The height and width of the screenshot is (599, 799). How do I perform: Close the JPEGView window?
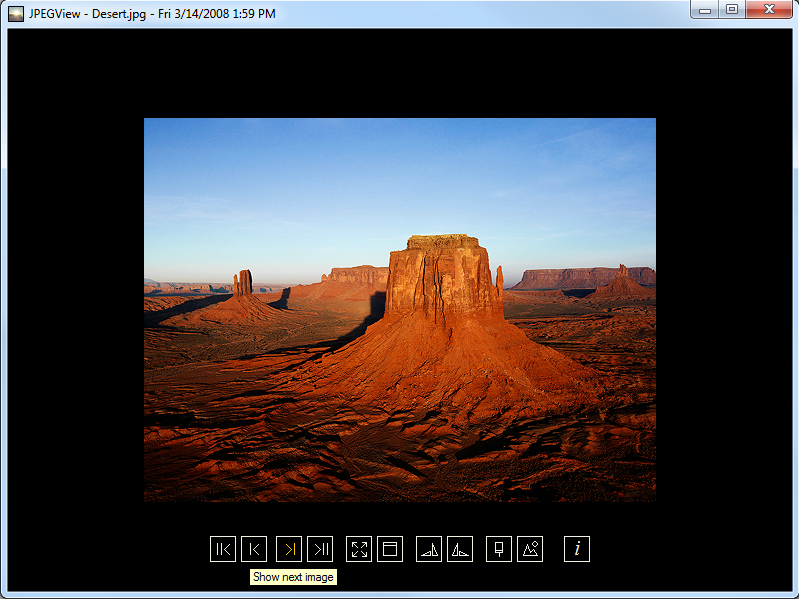pyautogui.click(x=769, y=10)
